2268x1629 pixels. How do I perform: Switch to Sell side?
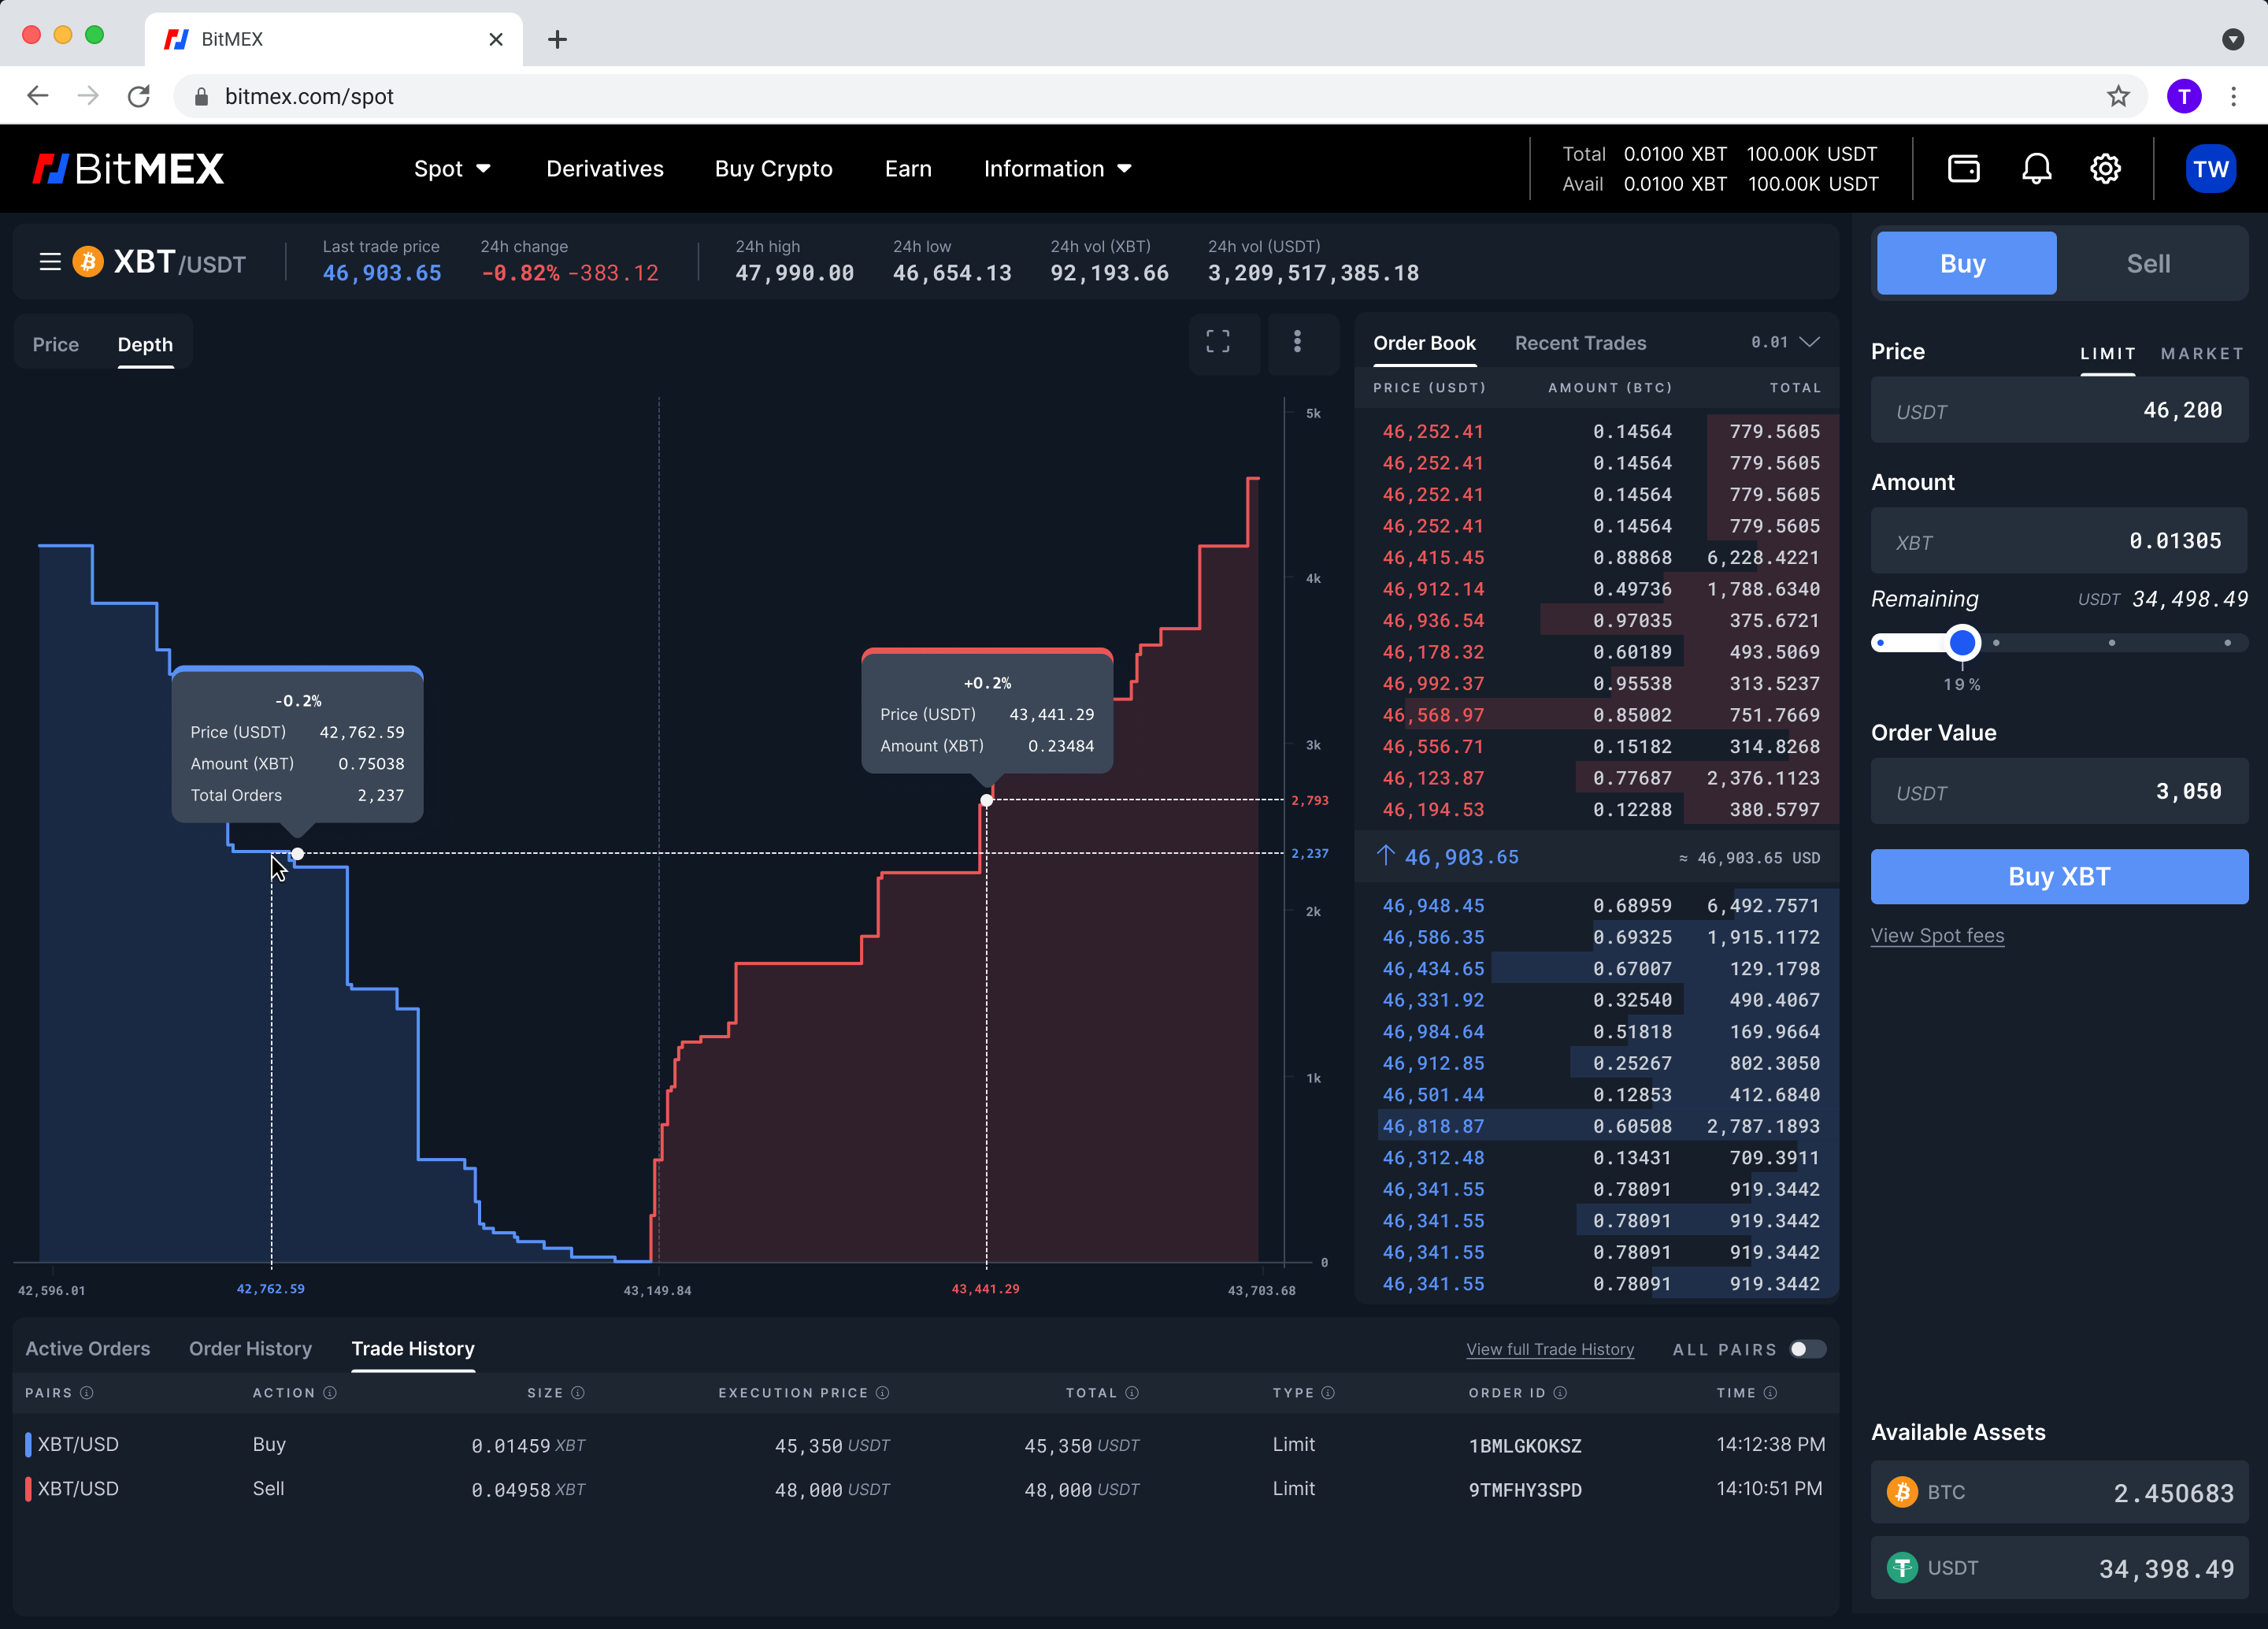(x=2148, y=263)
